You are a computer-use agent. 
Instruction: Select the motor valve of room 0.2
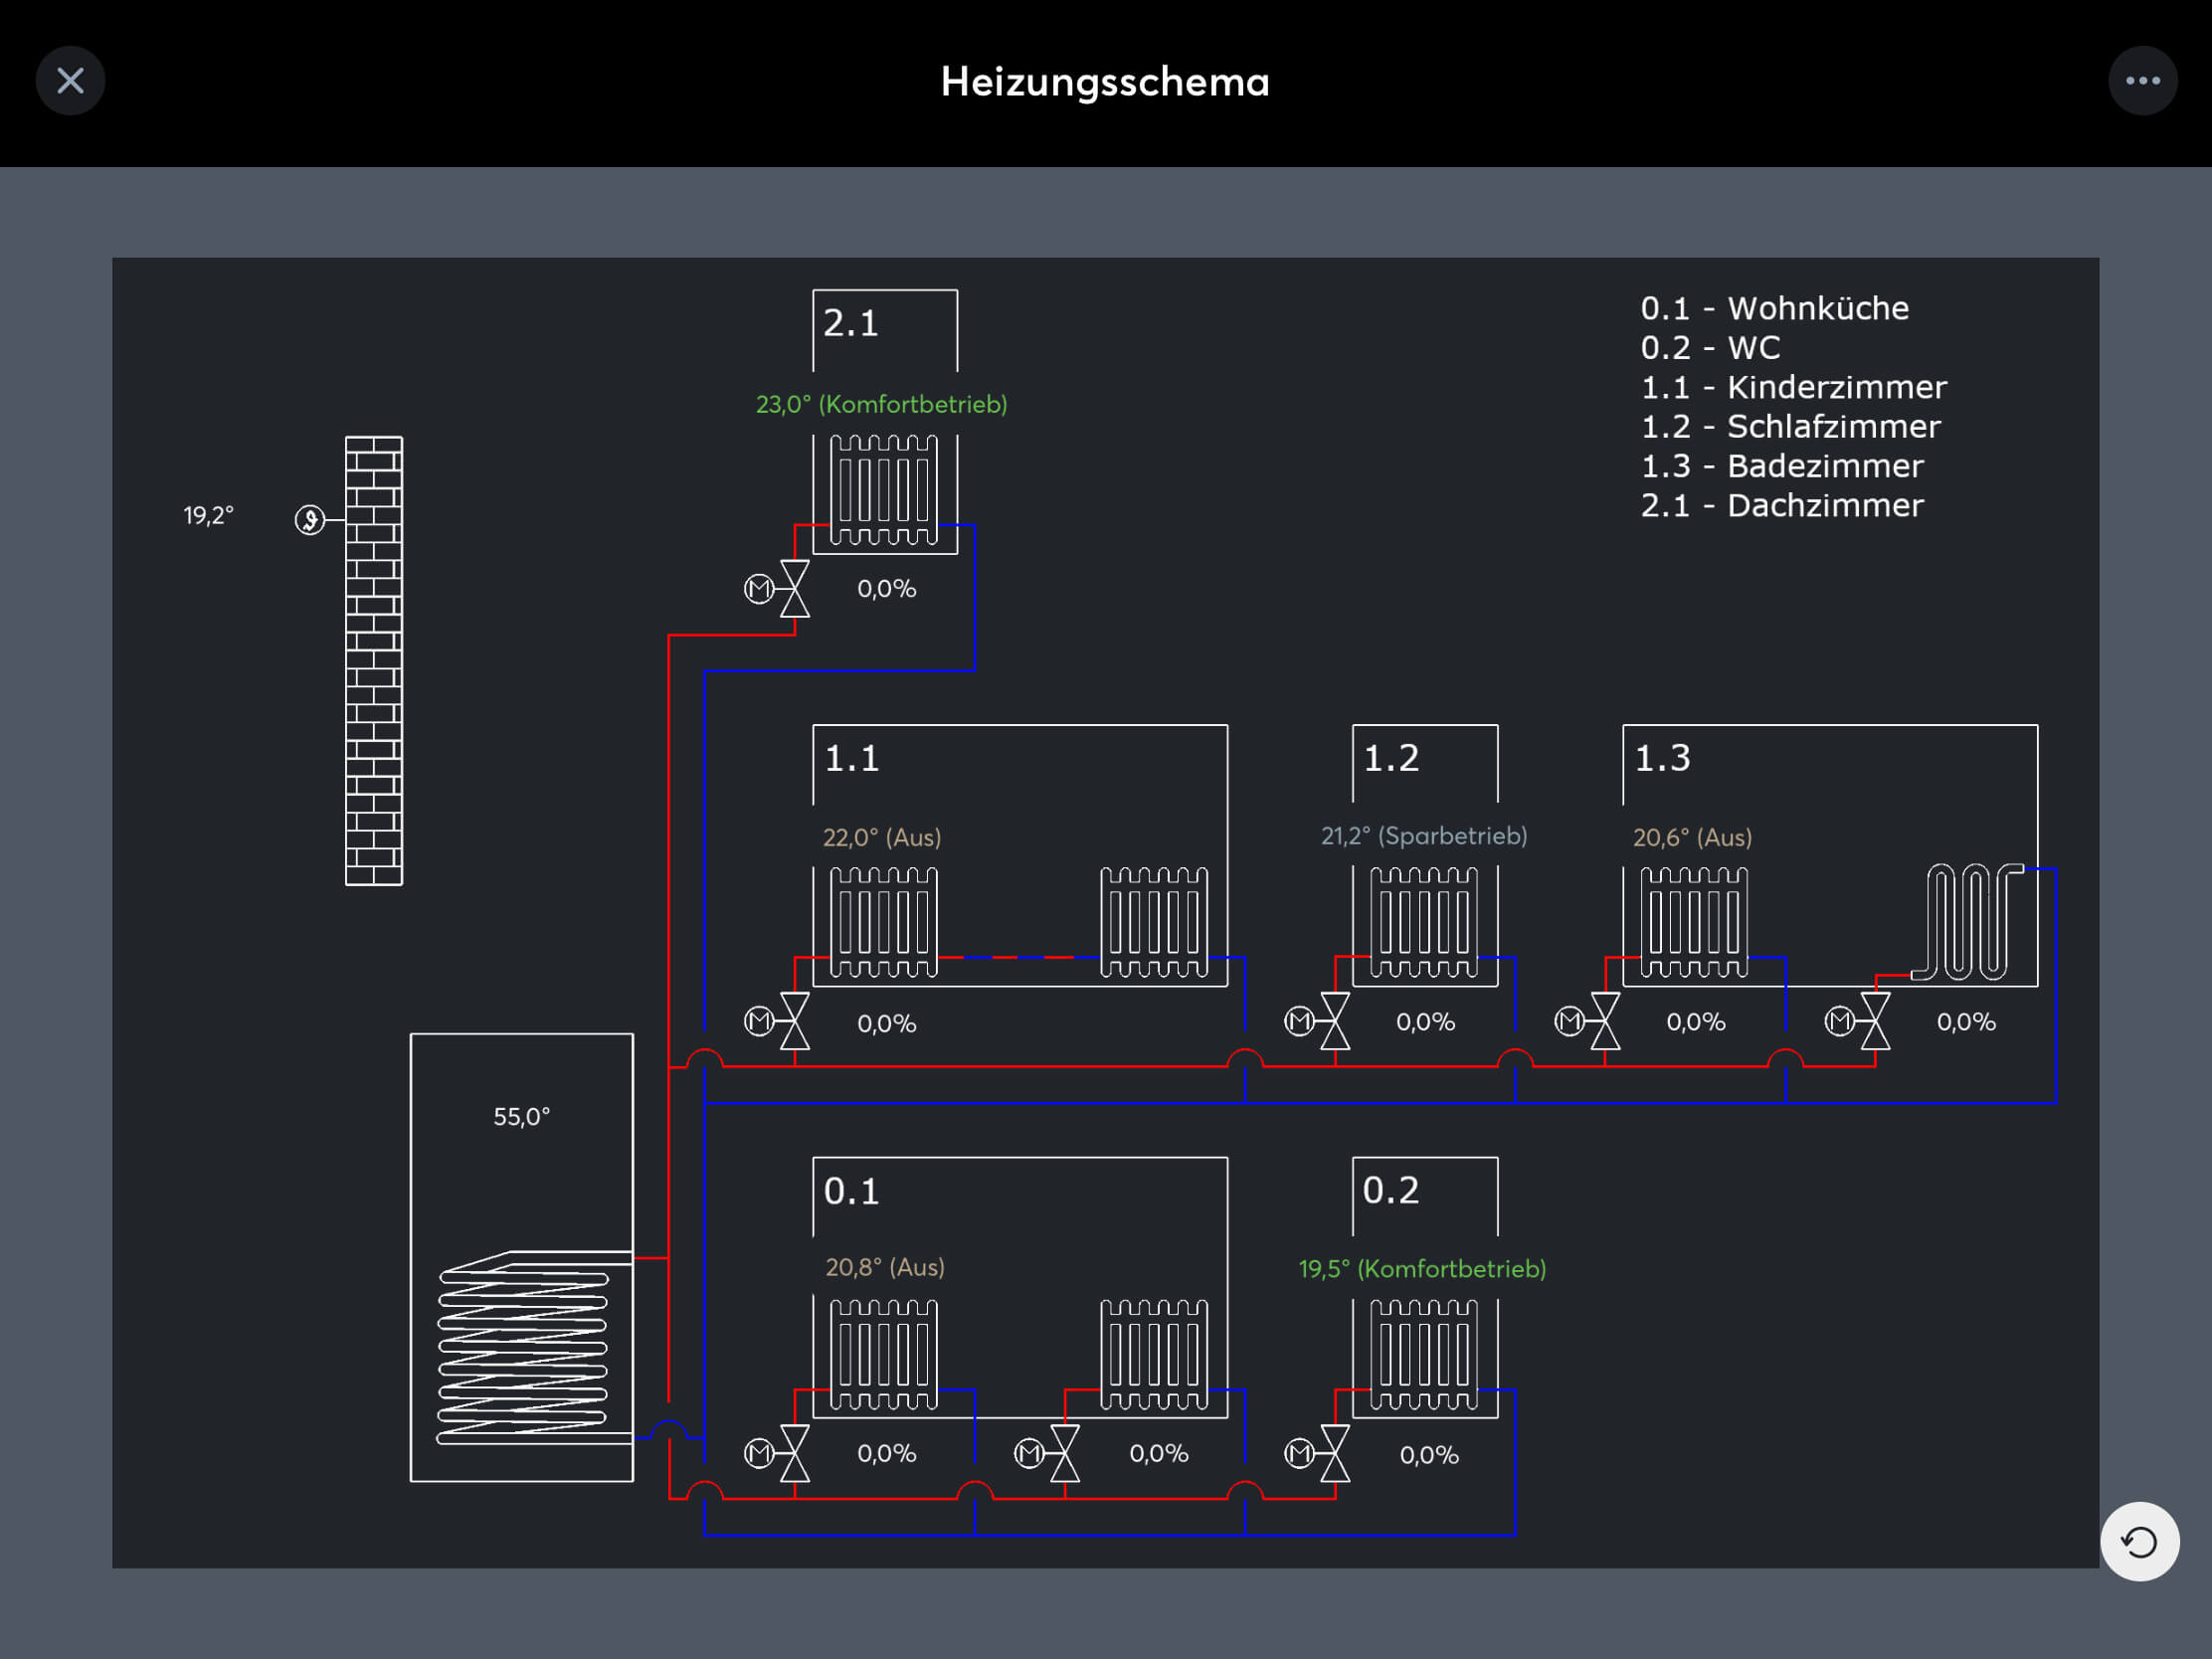[1319, 1453]
